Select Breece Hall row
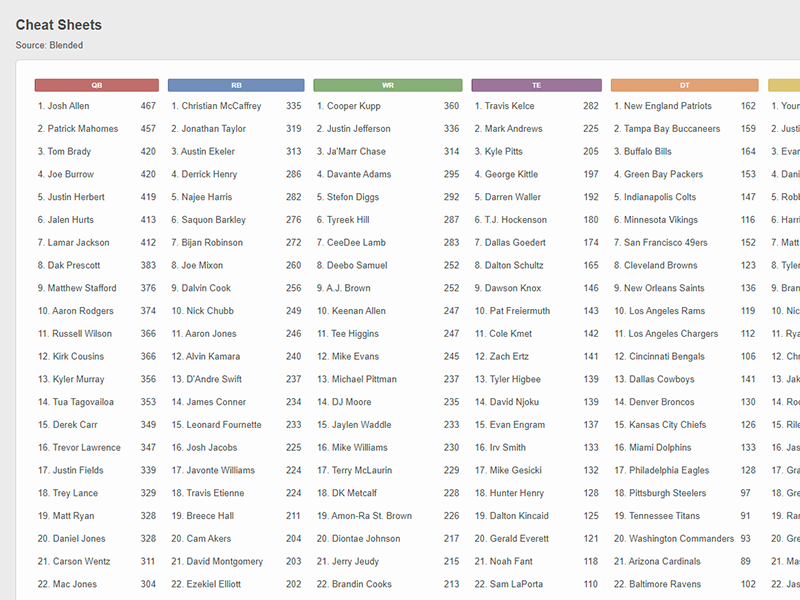 point(236,516)
